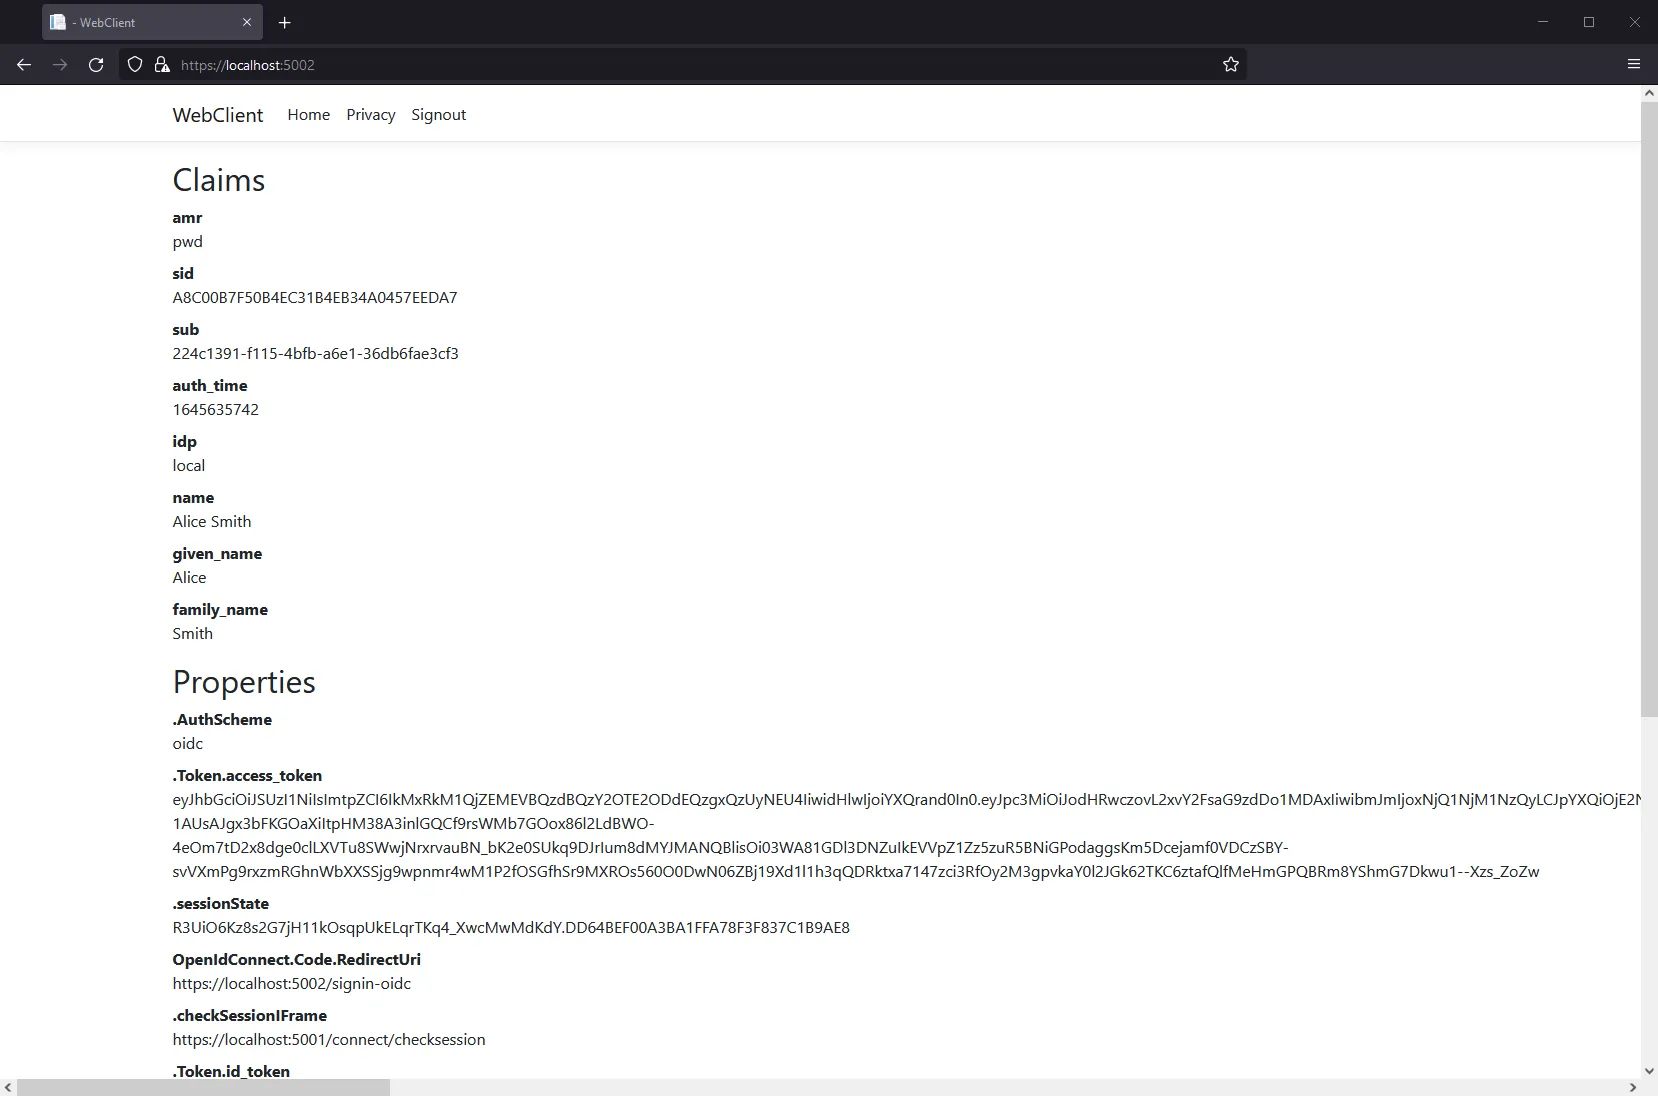Close the WebClient tab
The image size is (1658, 1096).
247,22
